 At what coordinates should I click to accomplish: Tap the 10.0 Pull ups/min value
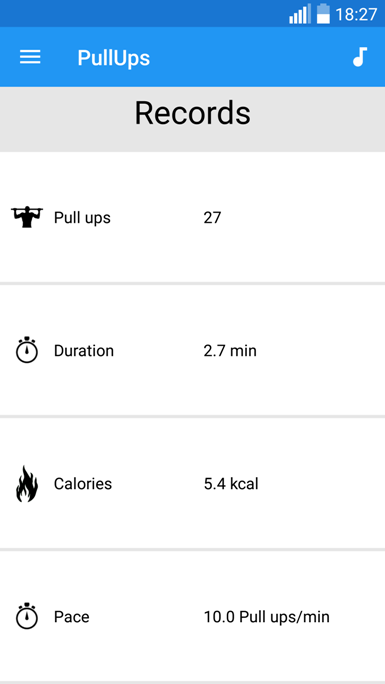(266, 617)
